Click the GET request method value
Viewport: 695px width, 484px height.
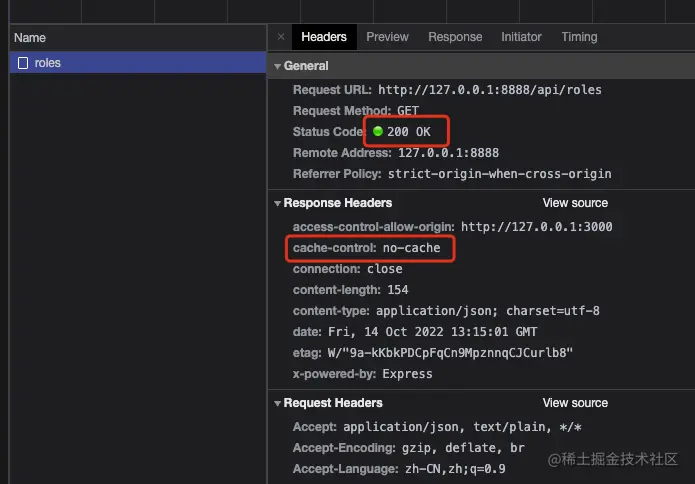pyautogui.click(x=408, y=110)
